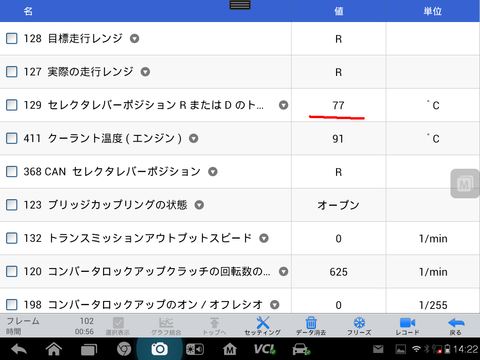The height and width of the screenshot is (360, 480).
Task: Open image notification icon in status bar
Action: click(400, 349)
